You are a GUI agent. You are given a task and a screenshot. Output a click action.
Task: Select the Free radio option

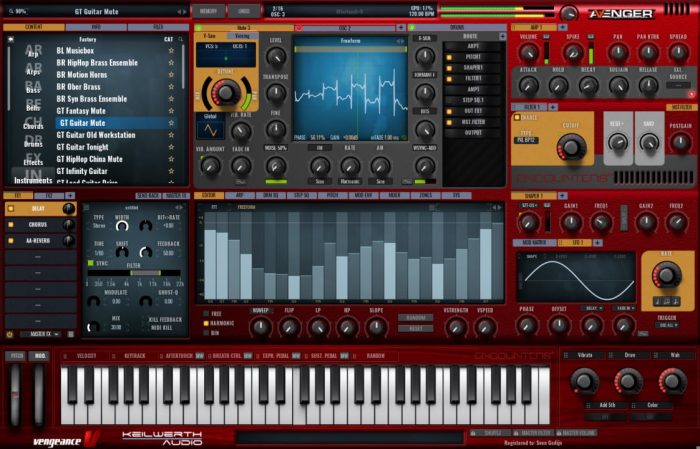click(206, 314)
